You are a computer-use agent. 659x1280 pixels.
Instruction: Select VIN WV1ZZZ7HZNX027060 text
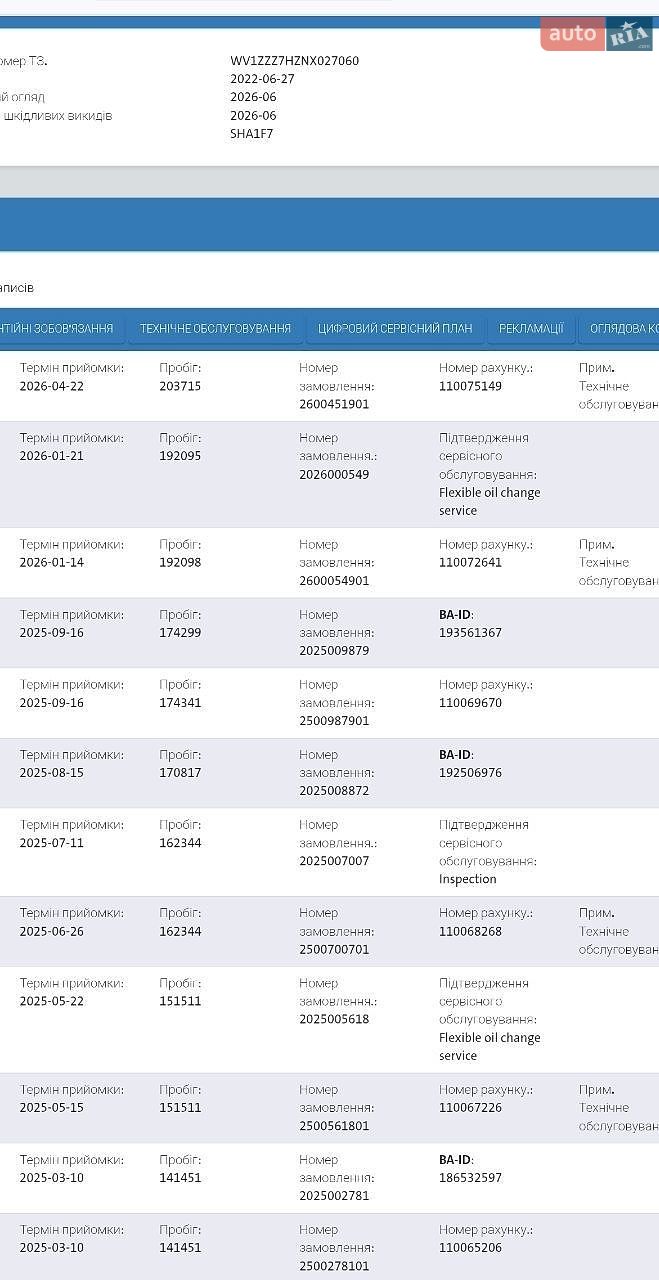tap(294, 61)
